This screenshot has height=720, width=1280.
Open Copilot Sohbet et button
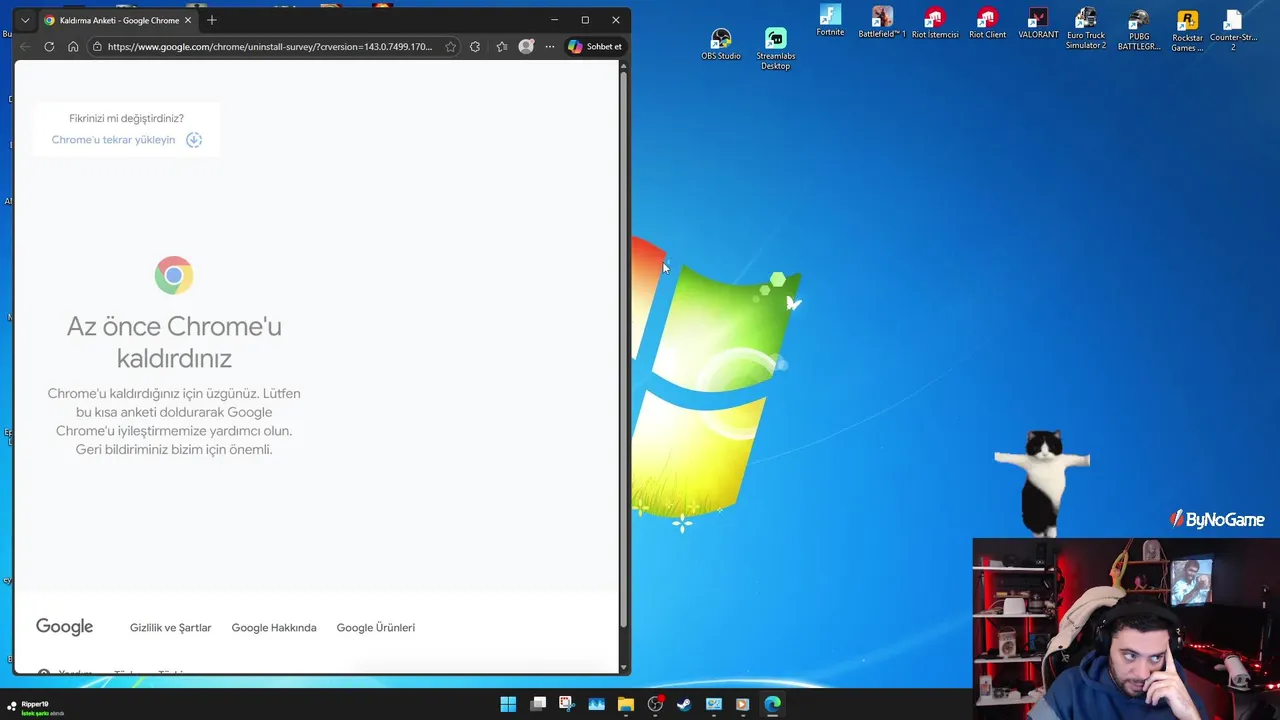tap(595, 47)
